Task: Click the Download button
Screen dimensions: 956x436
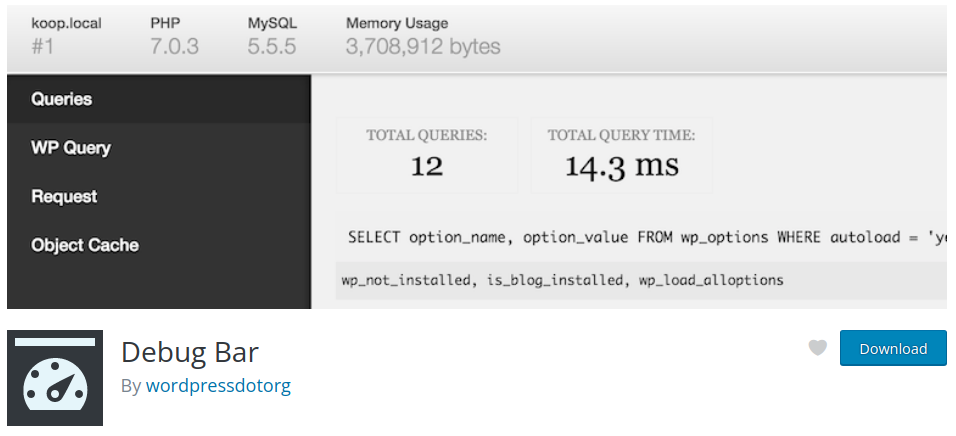Action: 893,348
